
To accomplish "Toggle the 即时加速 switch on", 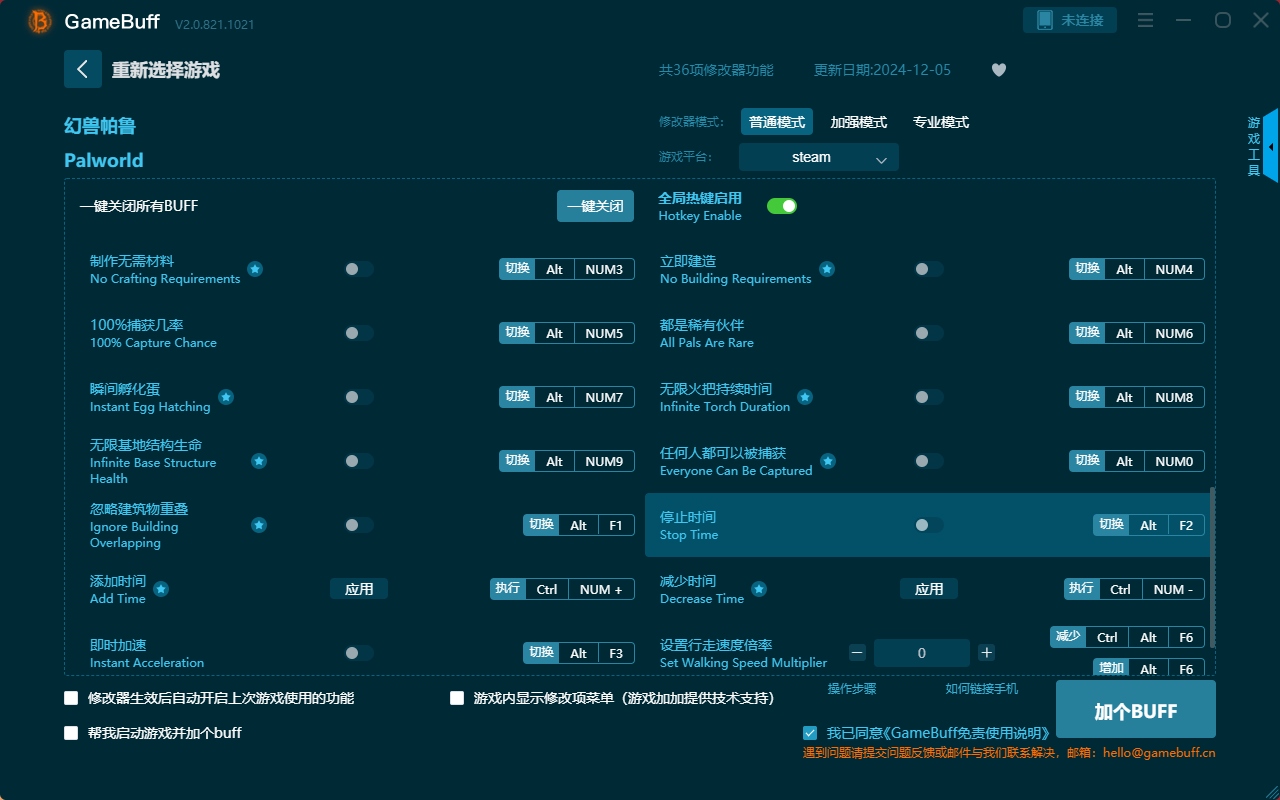I will 358,652.
